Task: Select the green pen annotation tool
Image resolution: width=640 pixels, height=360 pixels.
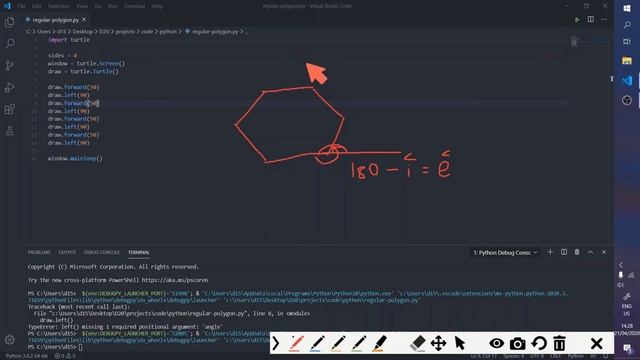Action: coord(359,343)
